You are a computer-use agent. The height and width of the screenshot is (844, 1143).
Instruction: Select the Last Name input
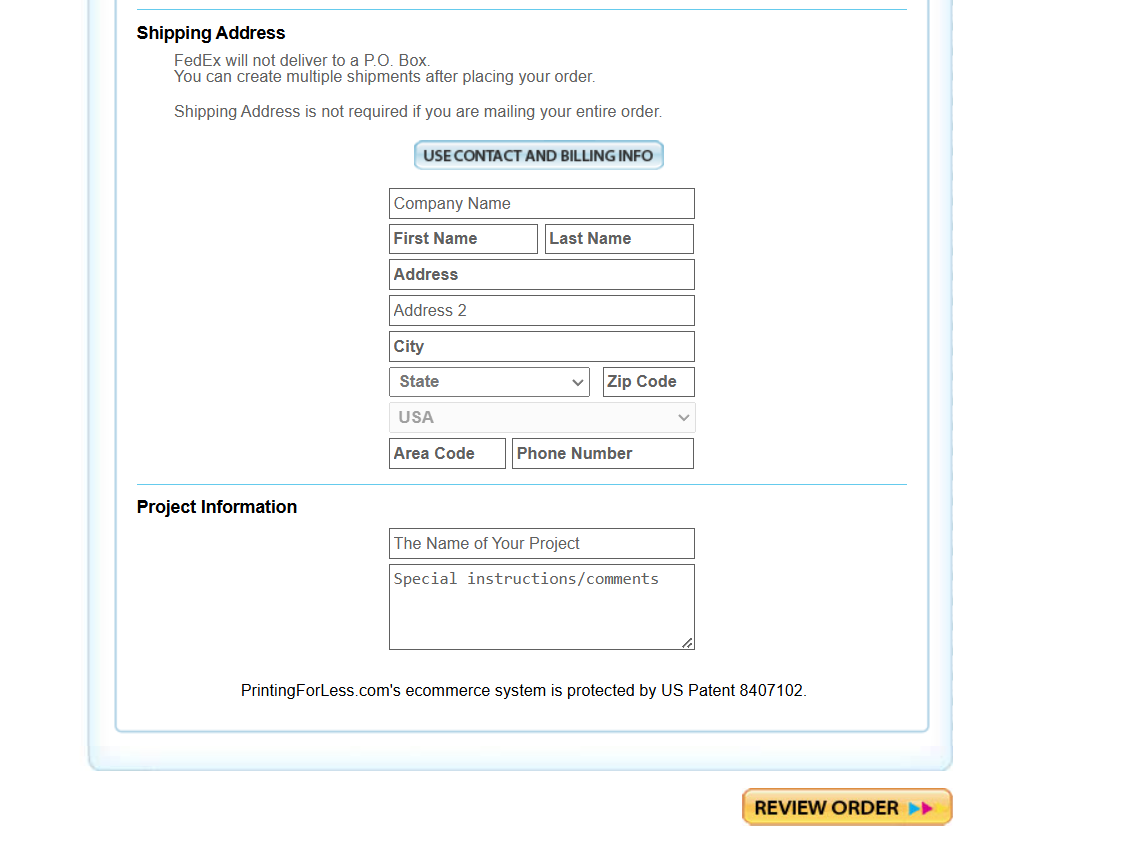pyautogui.click(x=619, y=239)
